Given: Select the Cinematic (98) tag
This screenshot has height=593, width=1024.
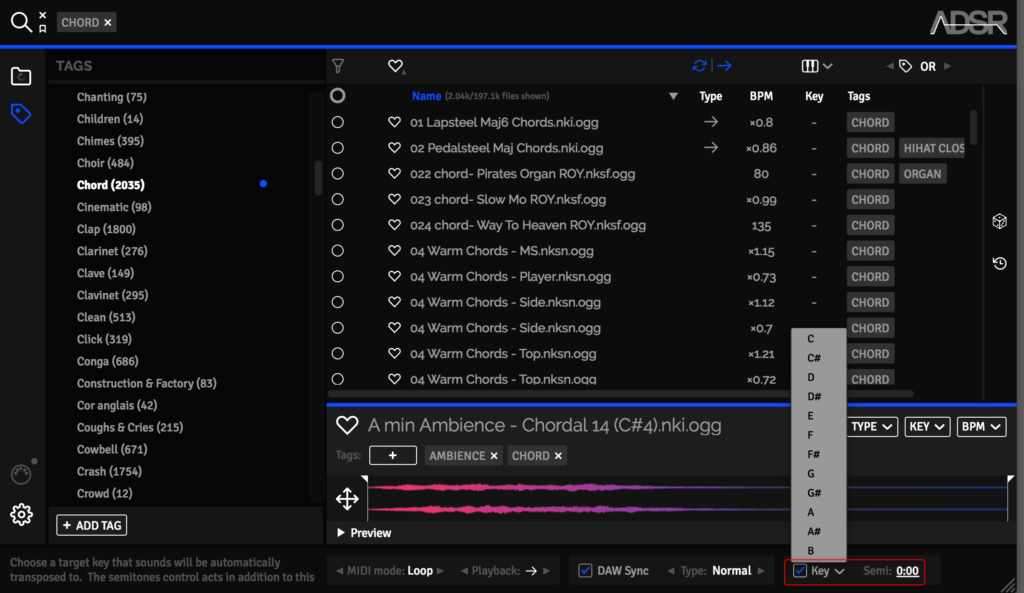Looking at the screenshot, I should (x=114, y=207).
